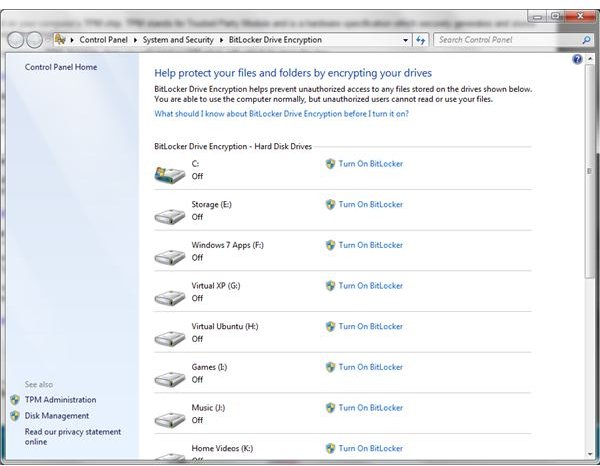Click the 'Hard Disk Drives' section header
This screenshot has height=466, width=600.
click(x=233, y=146)
